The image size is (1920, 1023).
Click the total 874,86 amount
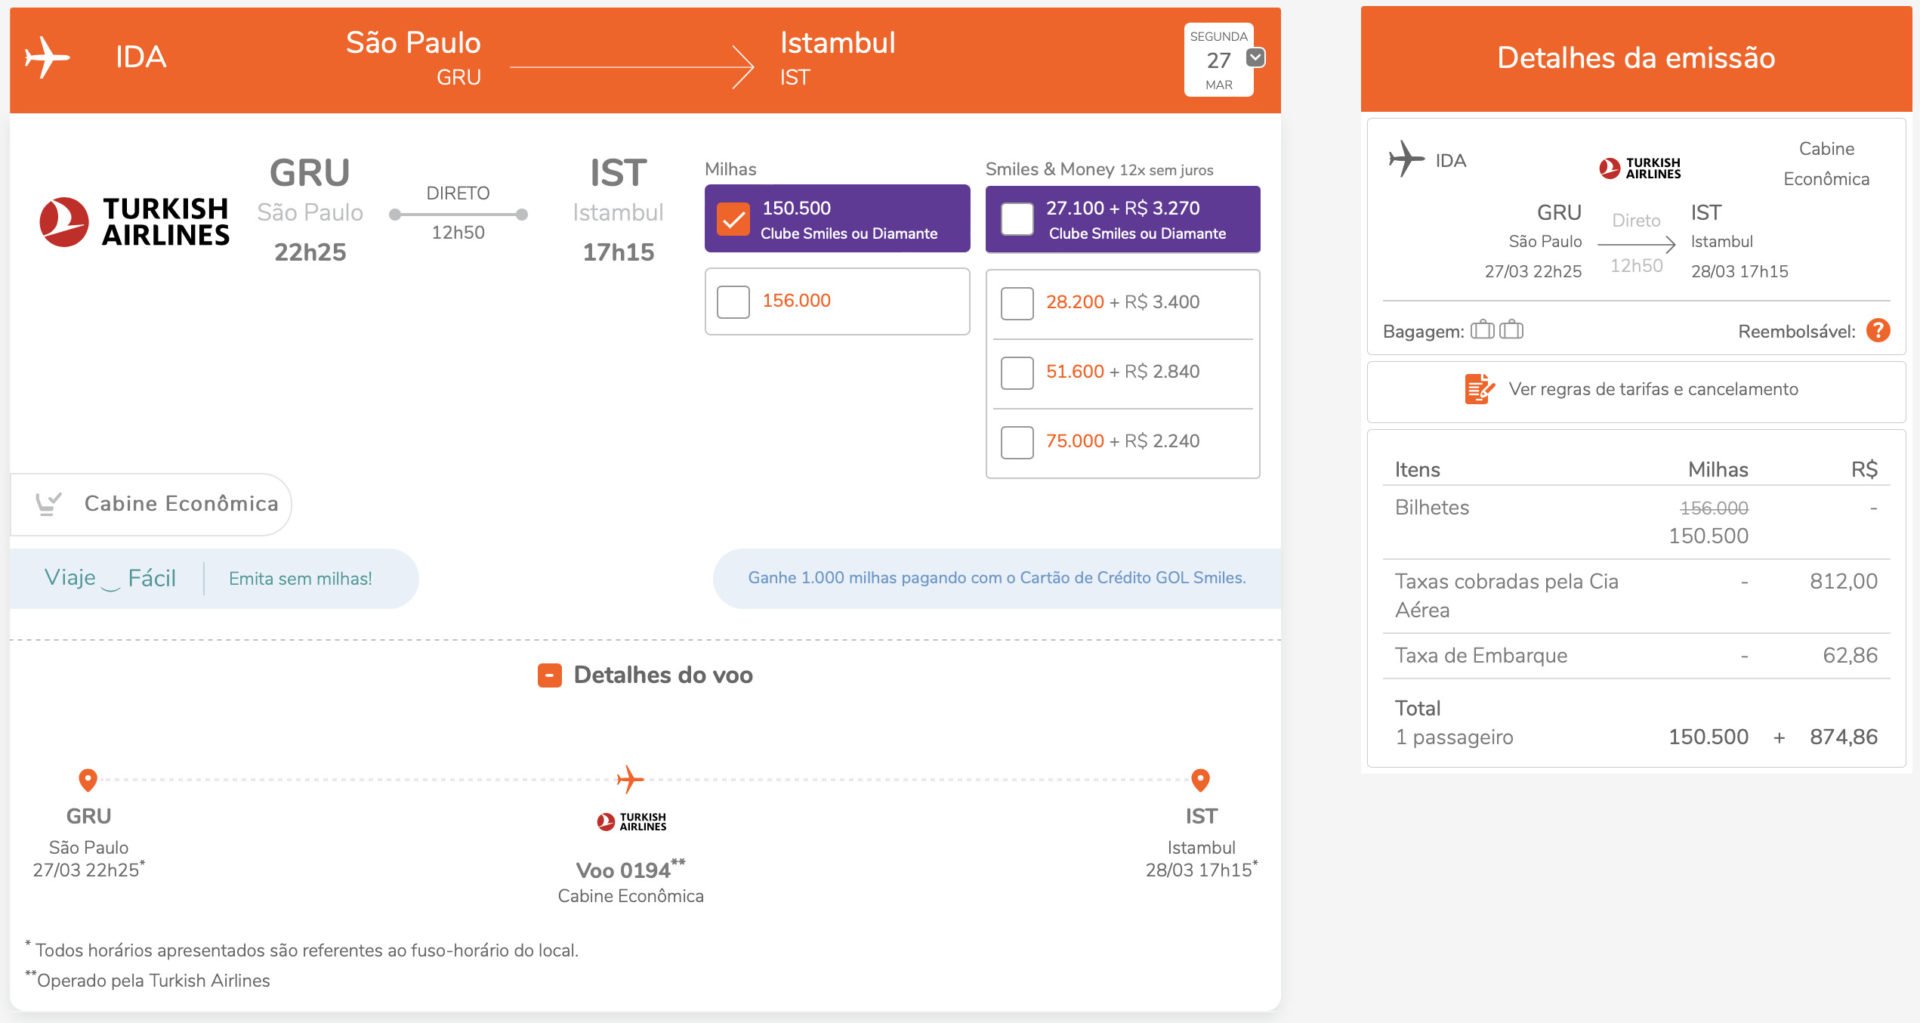point(1843,737)
